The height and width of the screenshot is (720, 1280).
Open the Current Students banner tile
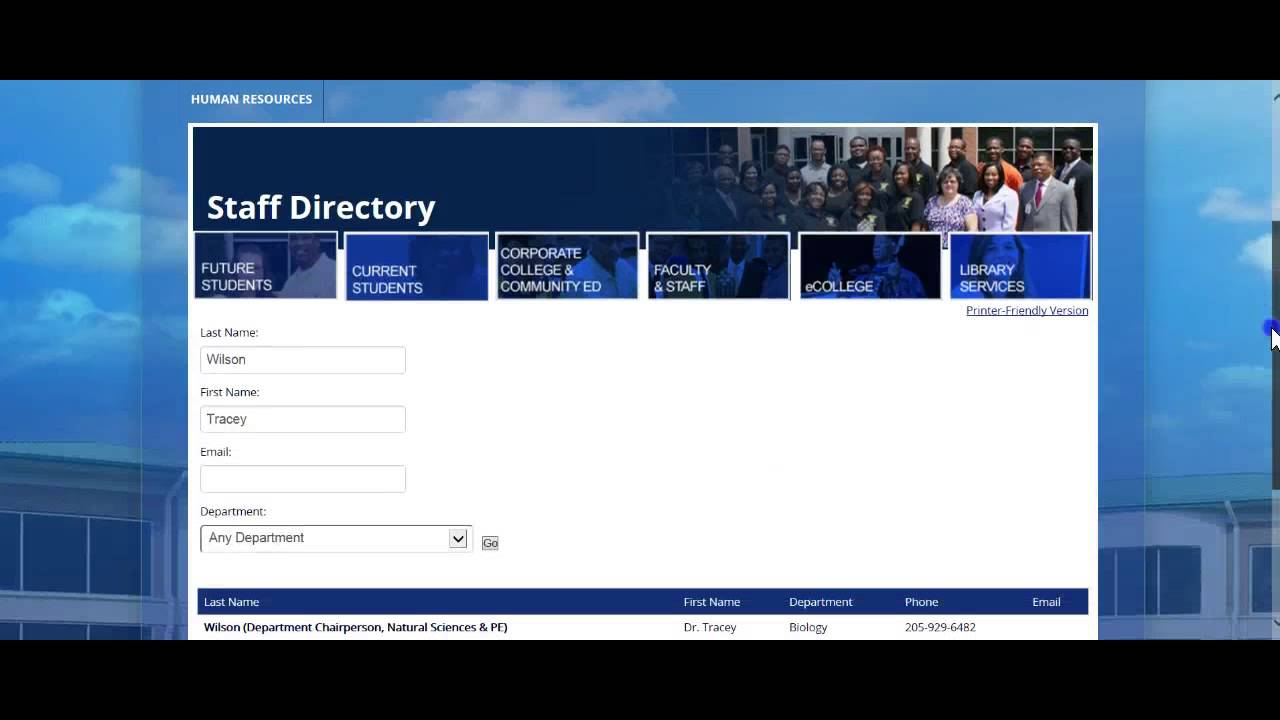coord(417,267)
